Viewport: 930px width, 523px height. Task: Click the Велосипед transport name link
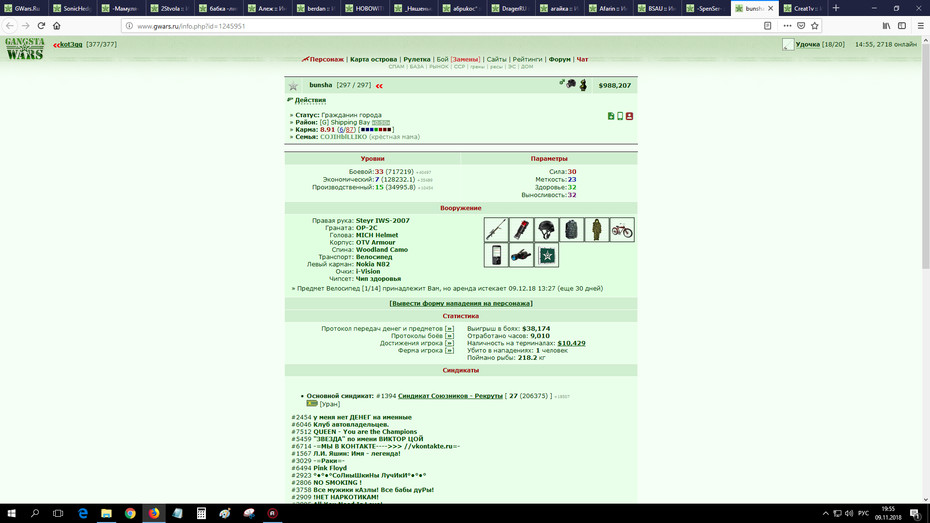(374, 257)
